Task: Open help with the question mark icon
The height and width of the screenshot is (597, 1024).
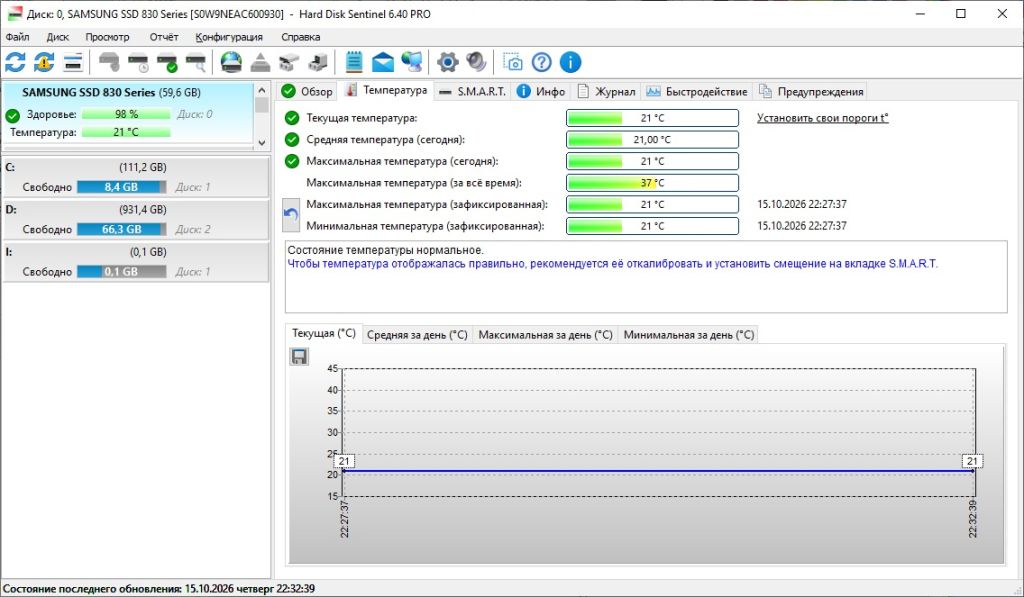Action: point(541,62)
